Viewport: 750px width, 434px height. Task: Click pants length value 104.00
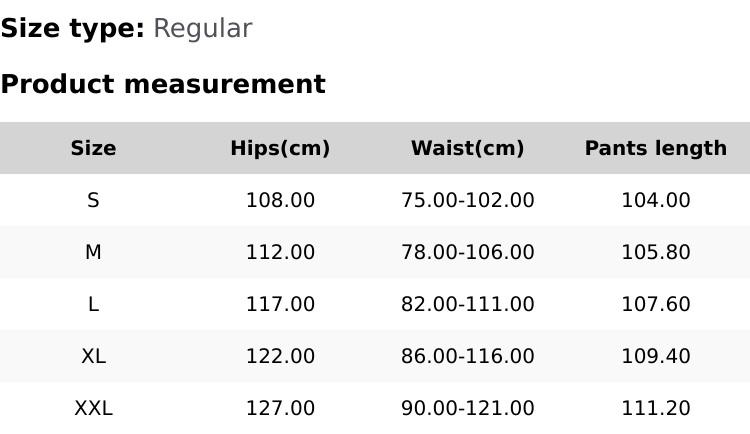pyautogui.click(x=655, y=200)
